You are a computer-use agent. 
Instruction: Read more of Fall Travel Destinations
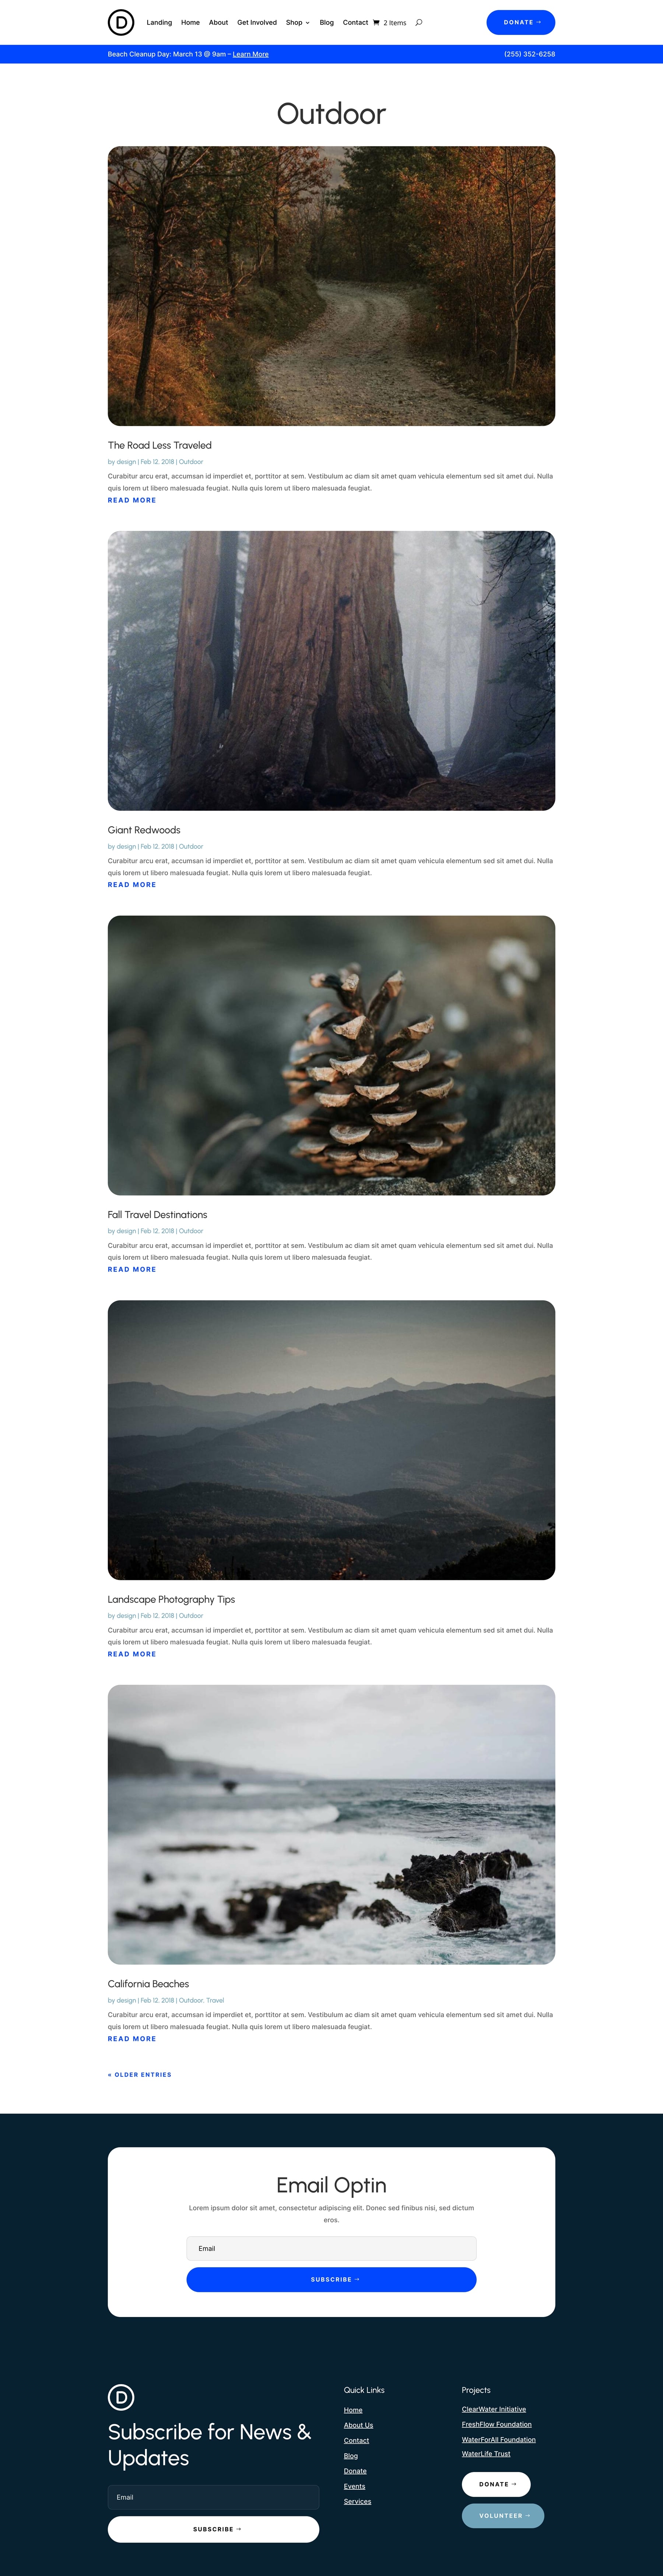coord(132,1269)
